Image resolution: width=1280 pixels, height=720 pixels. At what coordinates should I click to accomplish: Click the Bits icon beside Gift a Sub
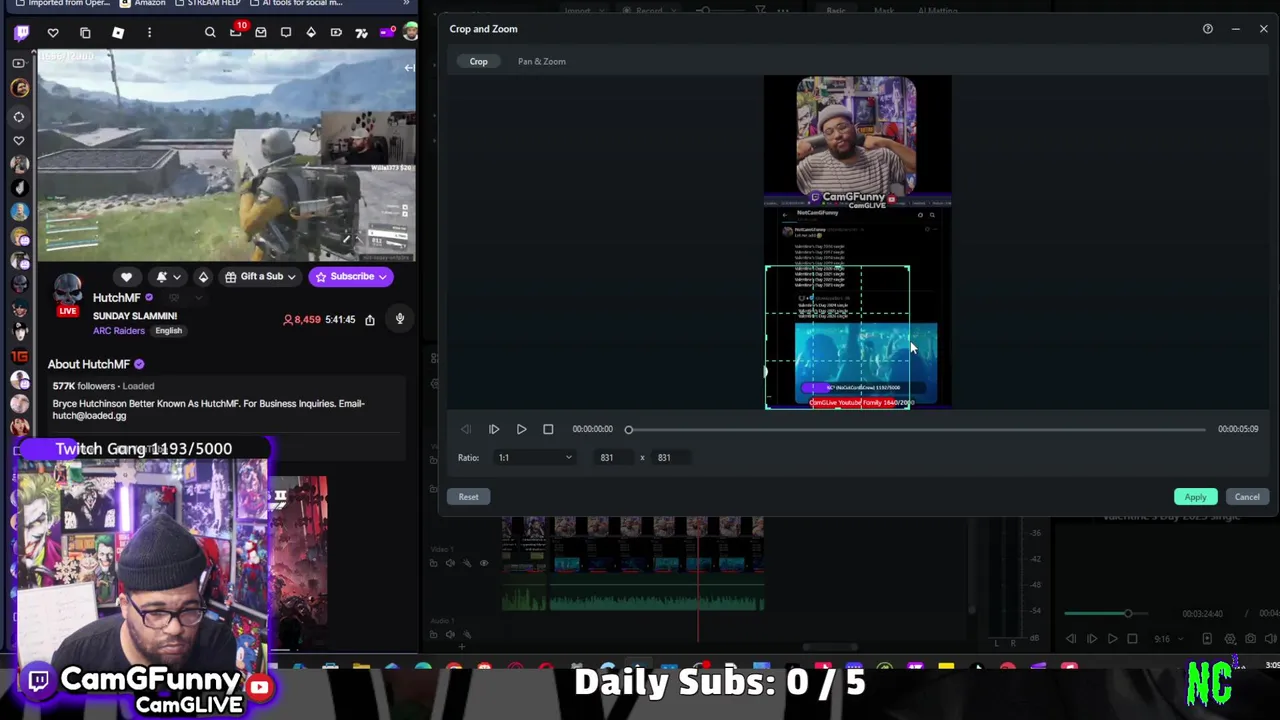click(203, 277)
